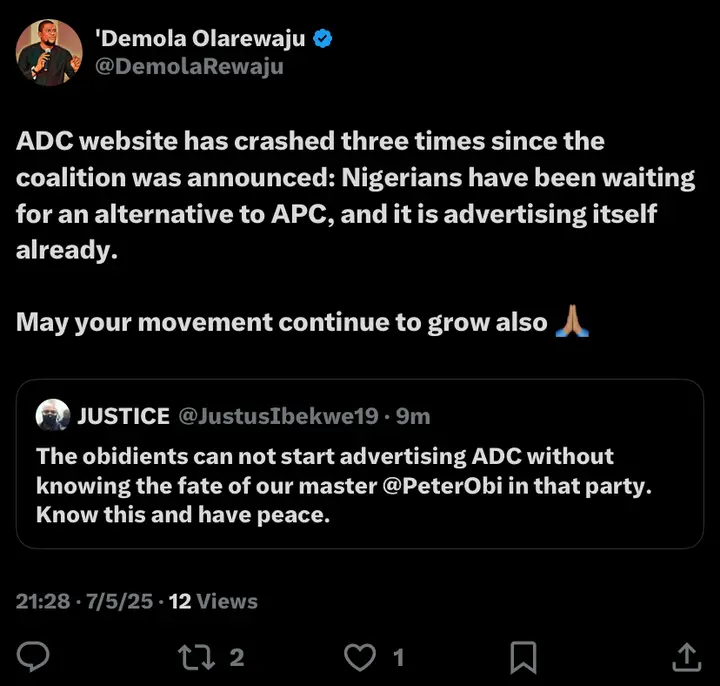The width and height of the screenshot is (720, 686).
Task: Click the JUSTICE name in quoted tweet
Action: pos(124,416)
